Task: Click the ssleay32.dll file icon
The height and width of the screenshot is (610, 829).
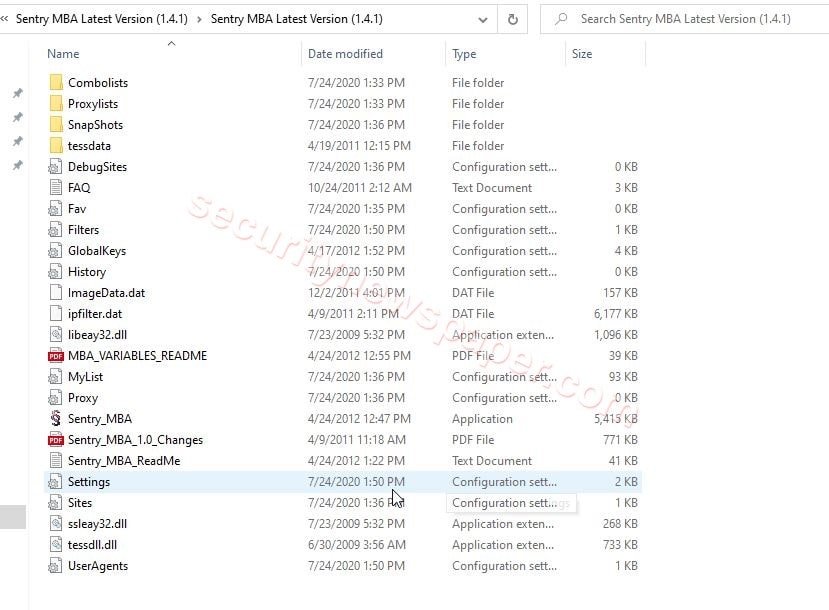Action: tap(56, 524)
